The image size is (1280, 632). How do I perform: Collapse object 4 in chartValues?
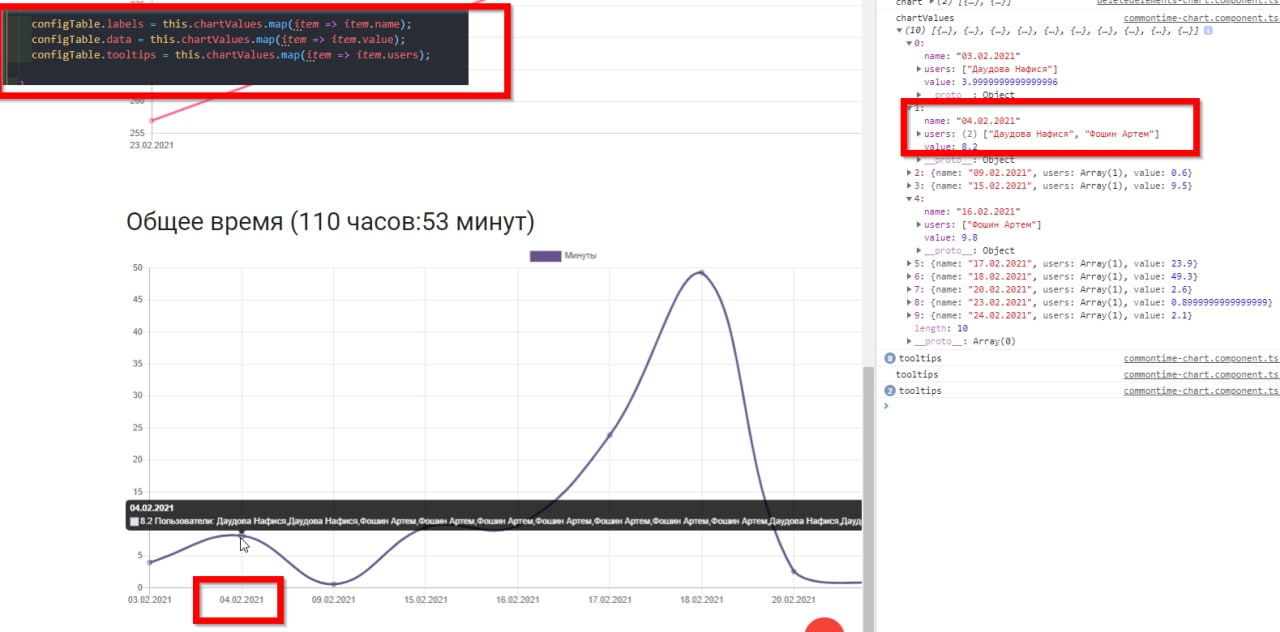pos(909,199)
